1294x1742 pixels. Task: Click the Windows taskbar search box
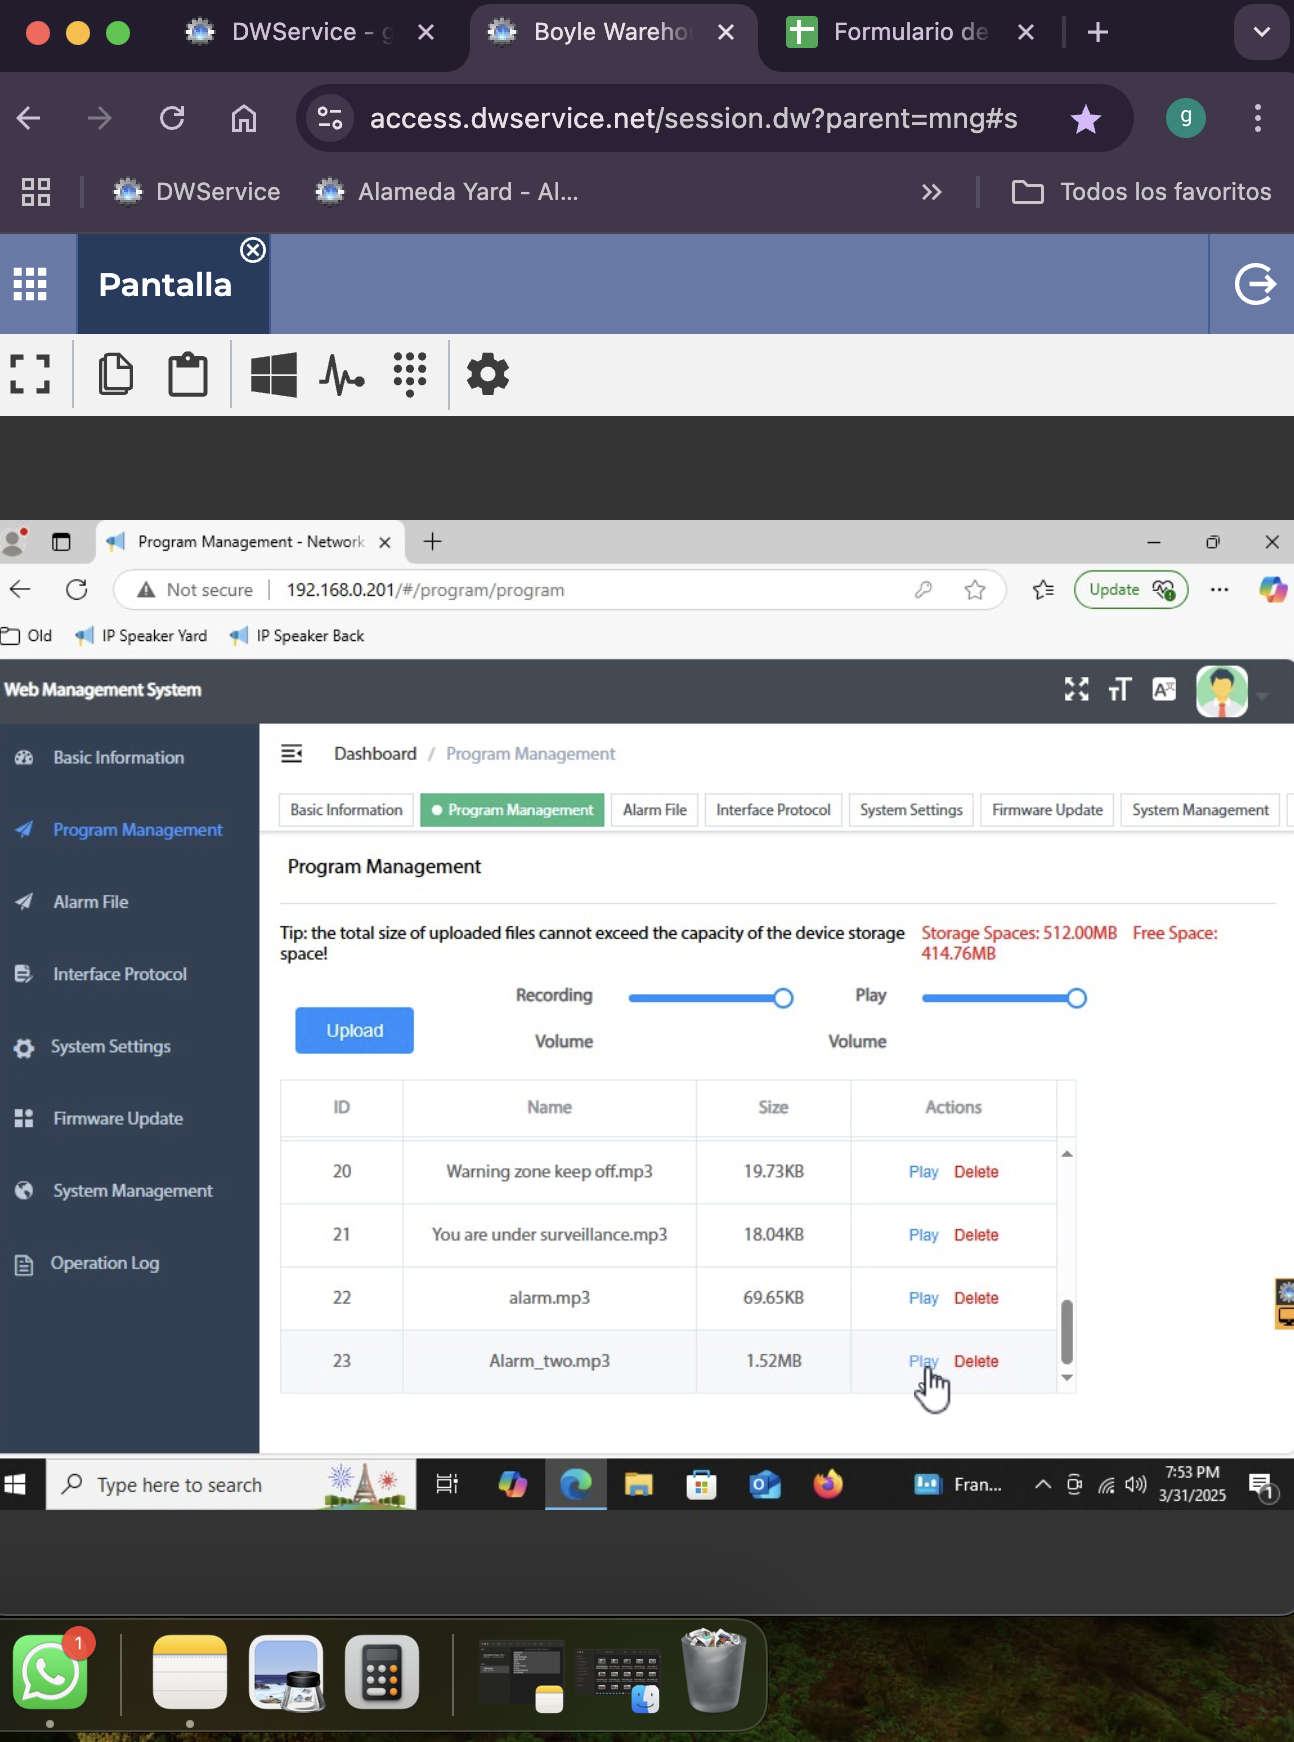(231, 1485)
